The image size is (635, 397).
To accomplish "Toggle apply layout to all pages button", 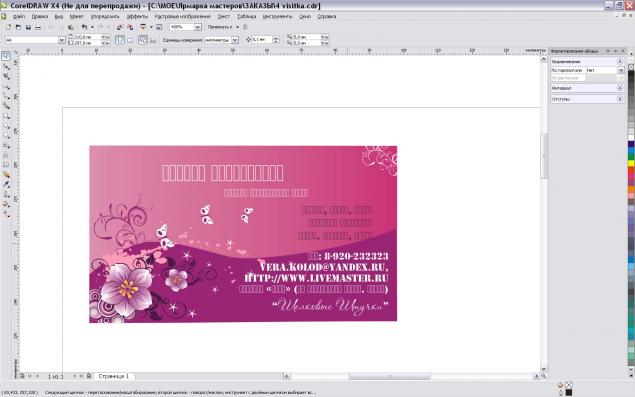I will point(143,40).
